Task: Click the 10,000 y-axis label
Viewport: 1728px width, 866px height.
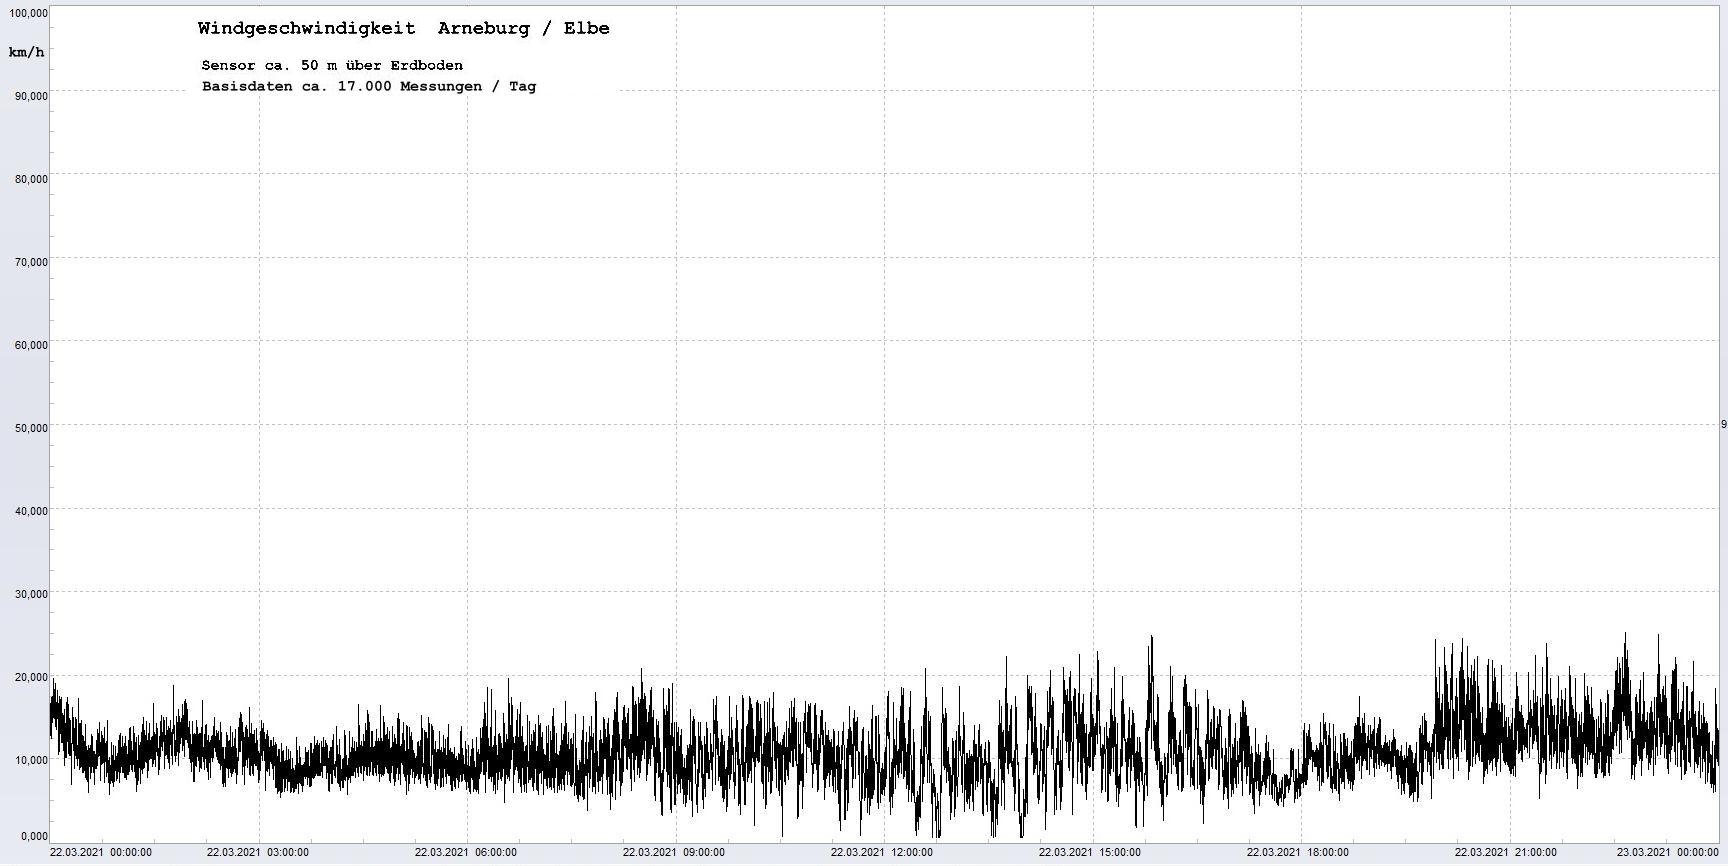Action: click(x=30, y=760)
